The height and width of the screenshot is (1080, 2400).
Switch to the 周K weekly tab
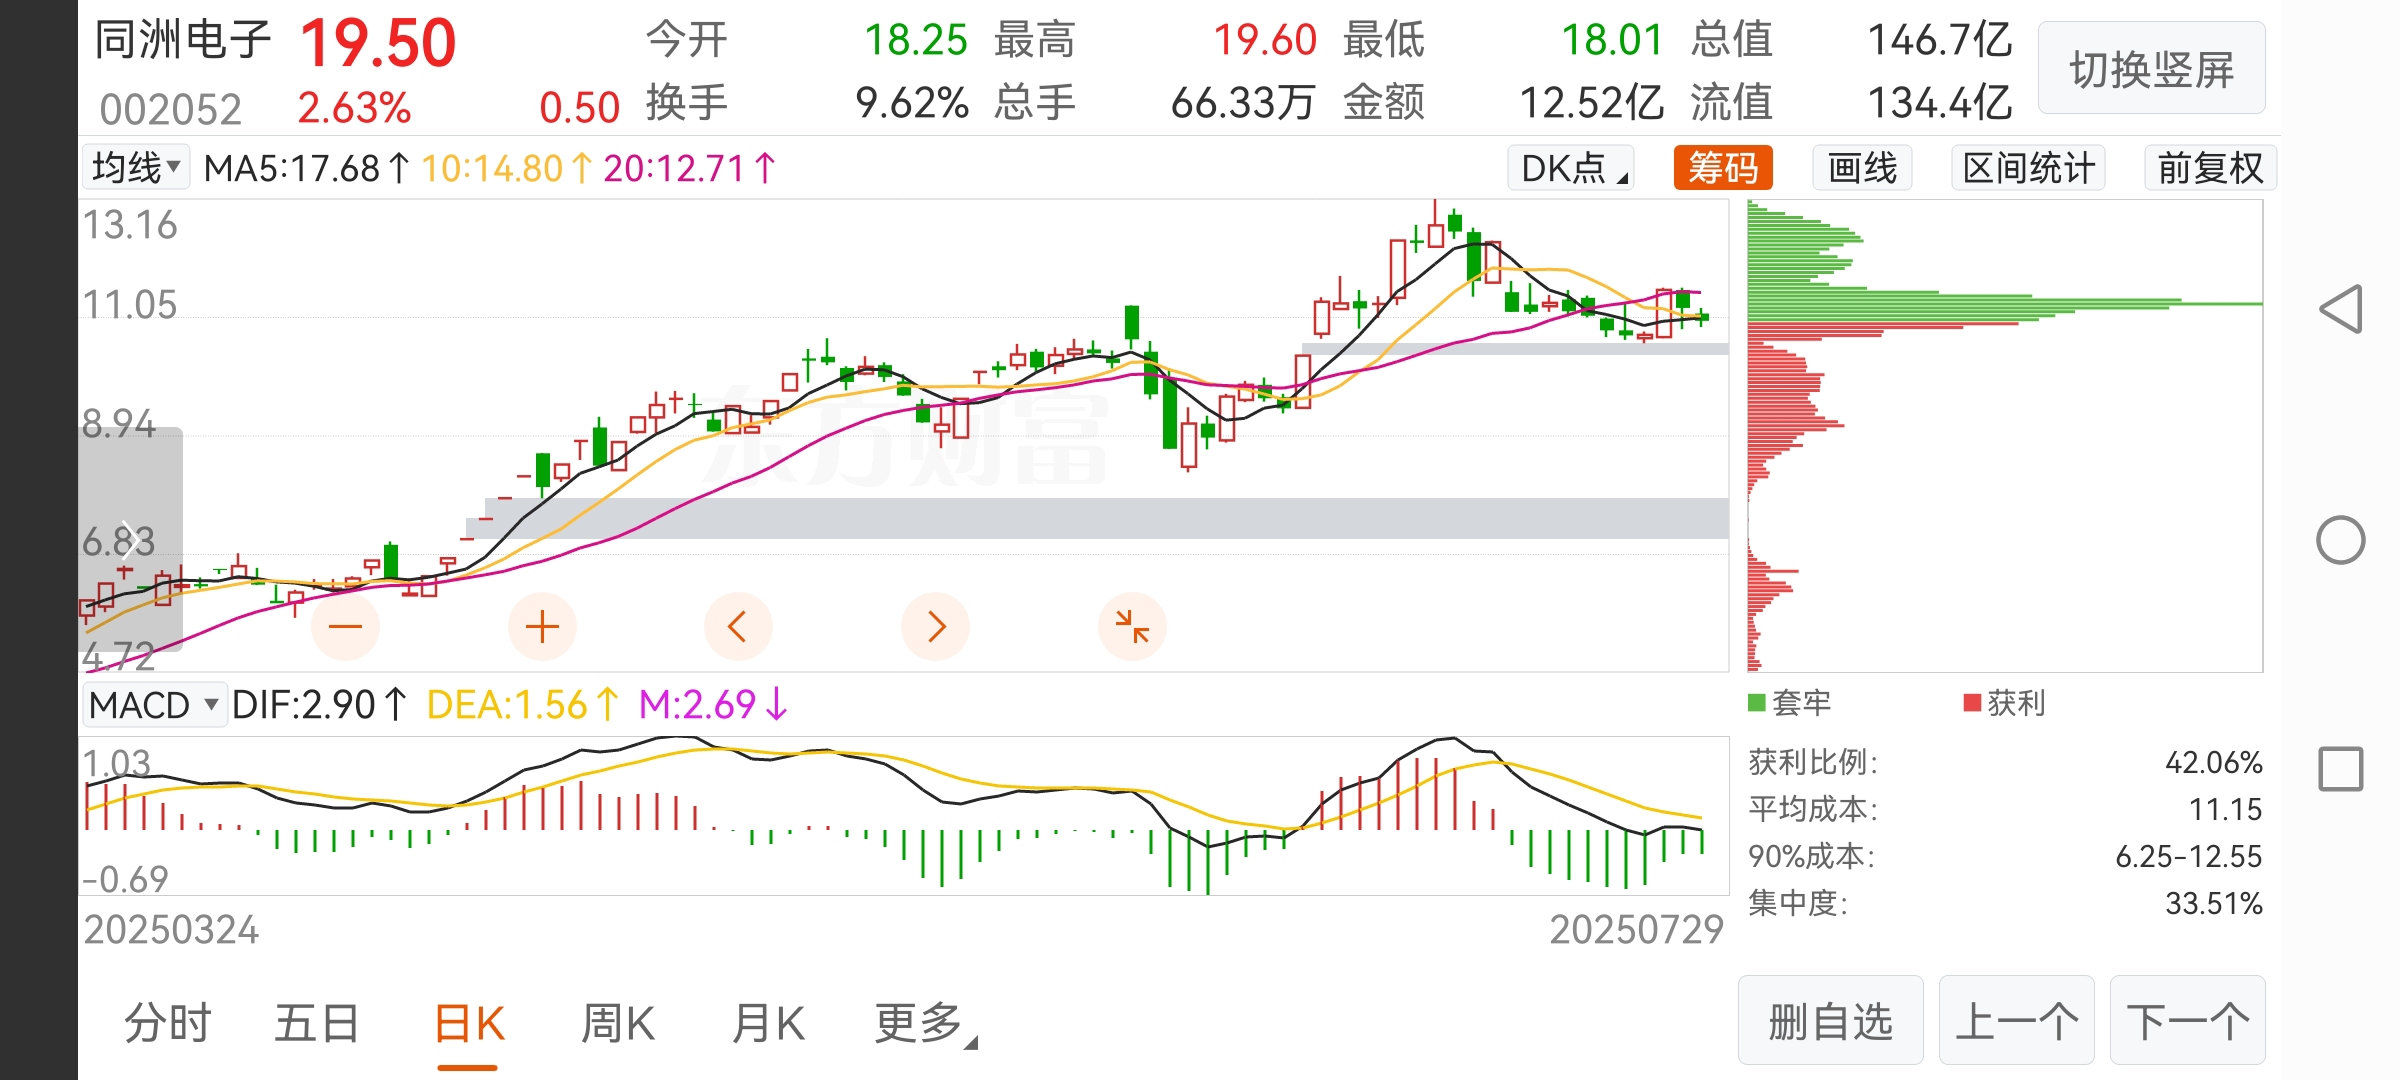tap(618, 1024)
